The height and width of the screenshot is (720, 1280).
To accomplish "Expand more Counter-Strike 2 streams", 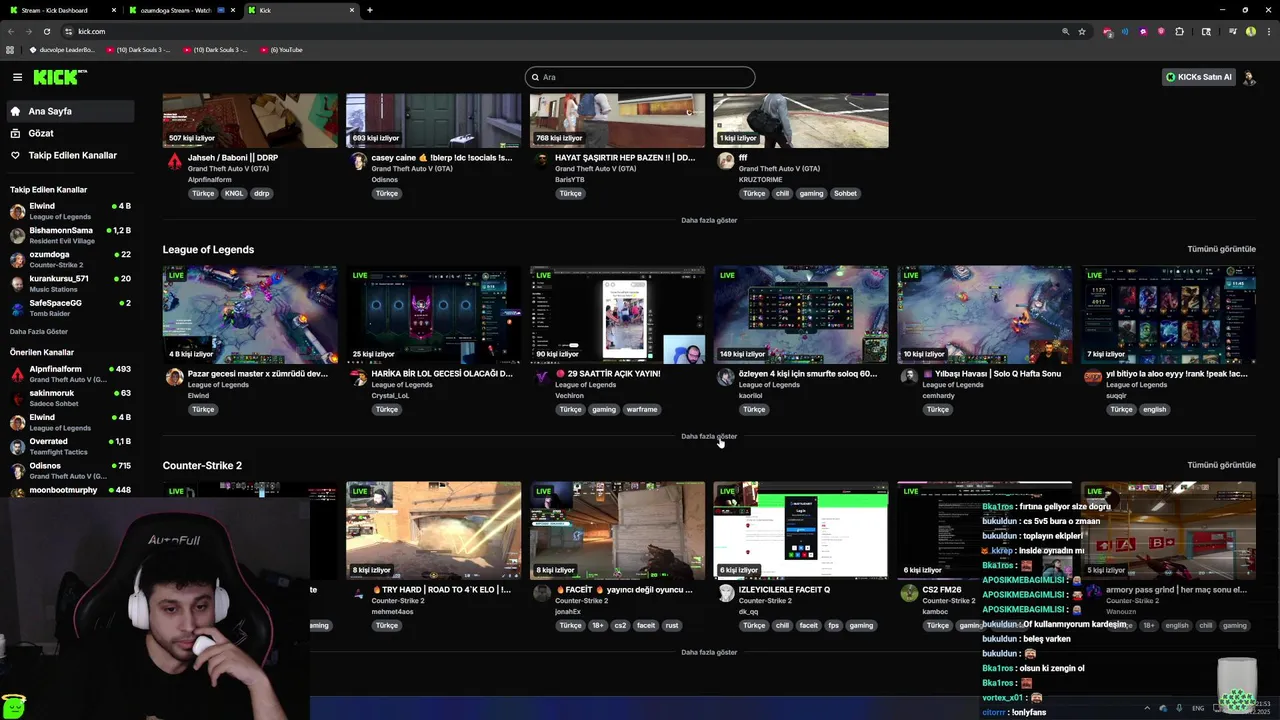I will coord(709,652).
